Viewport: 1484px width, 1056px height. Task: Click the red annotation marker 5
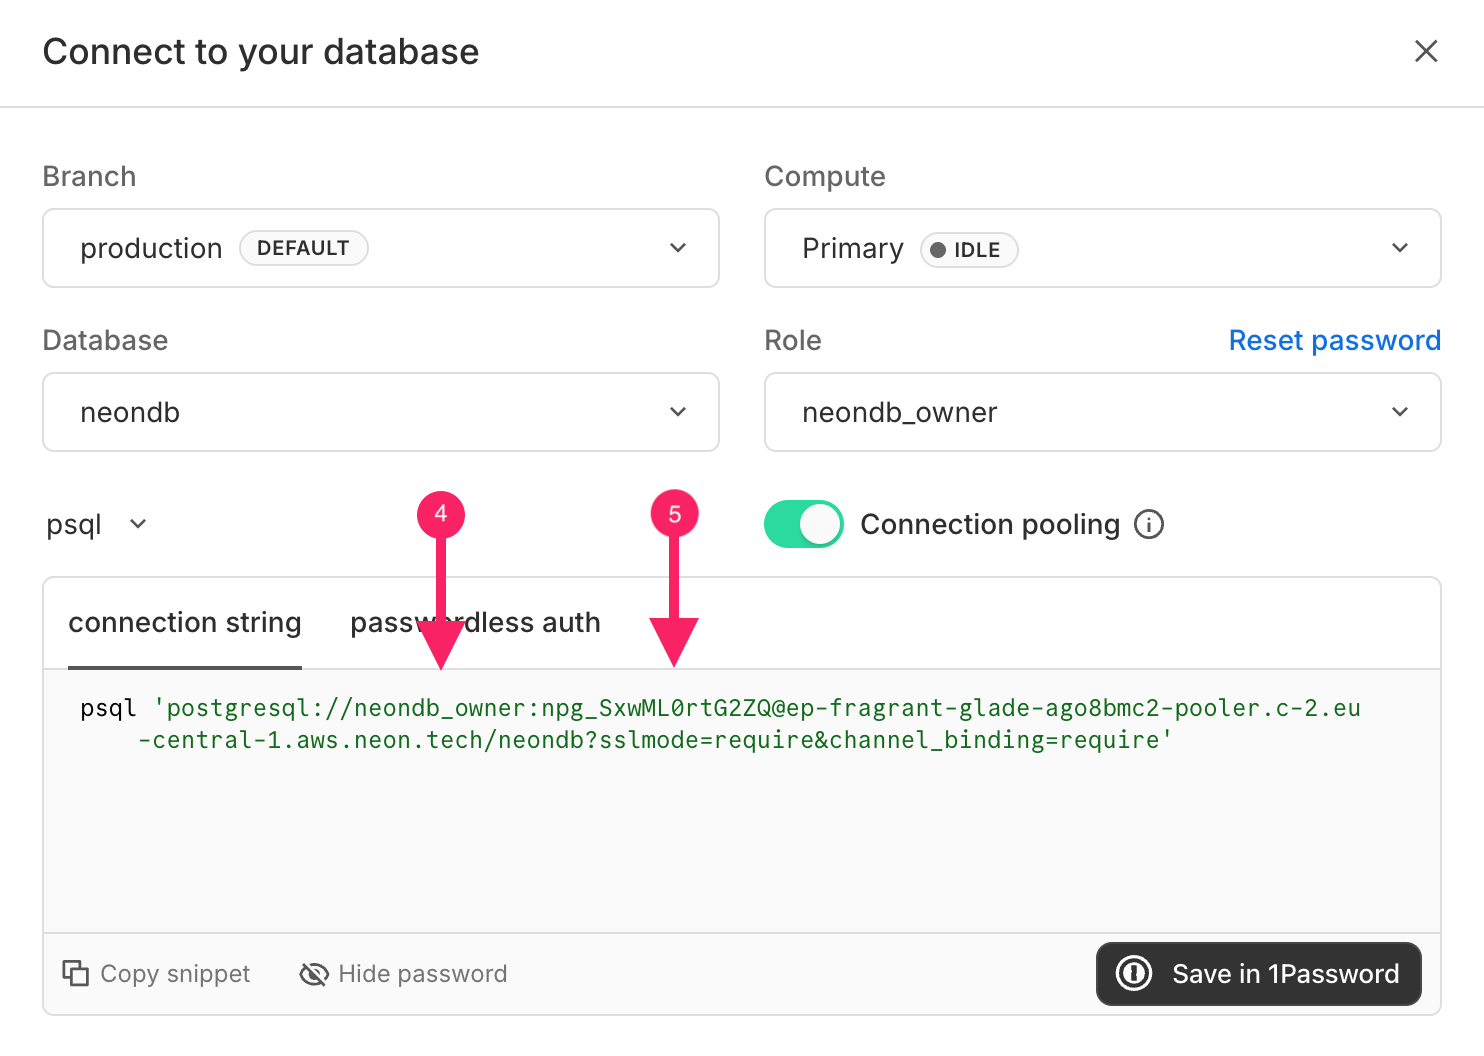pyautogui.click(x=674, y=514)
